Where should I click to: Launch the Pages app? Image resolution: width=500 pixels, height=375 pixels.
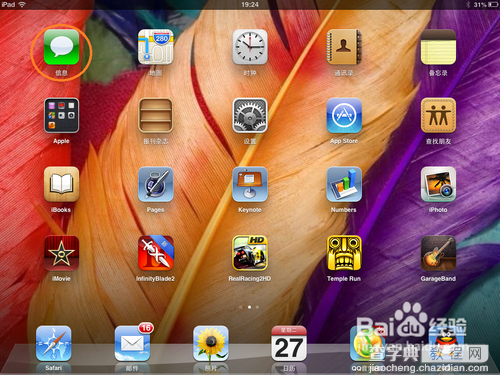[156, 184]
